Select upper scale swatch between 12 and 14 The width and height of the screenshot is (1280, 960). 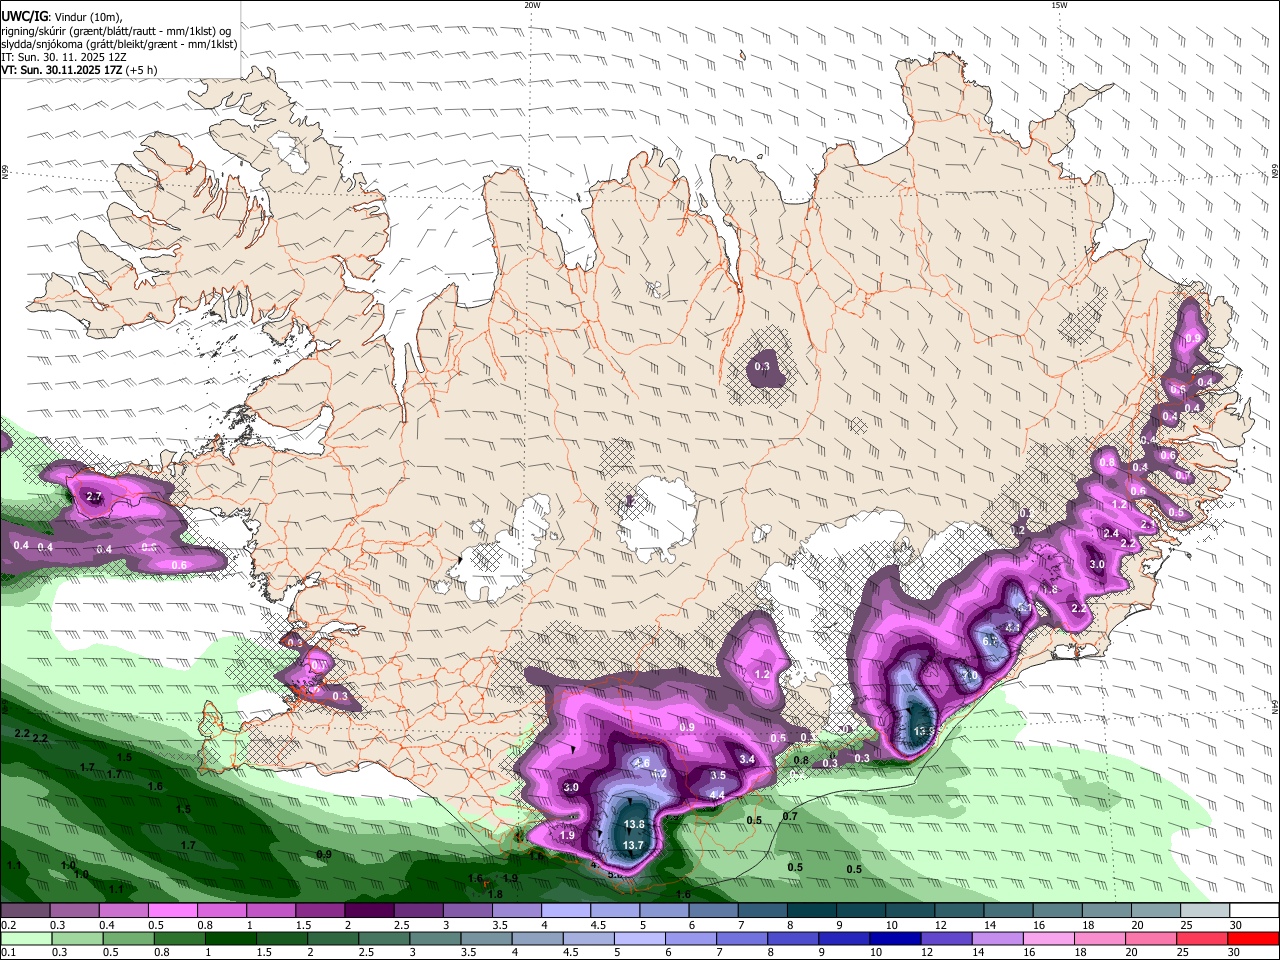point(960,911)
